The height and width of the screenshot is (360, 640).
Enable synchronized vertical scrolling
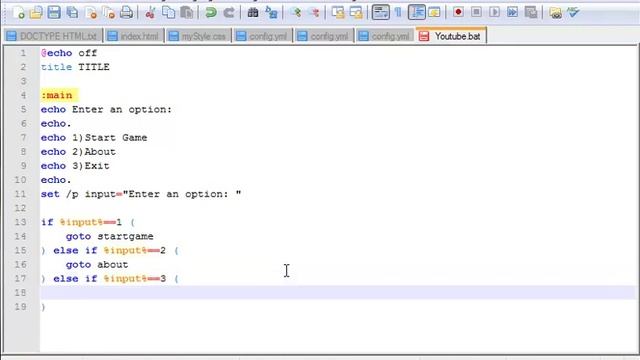tap(338, 13)
